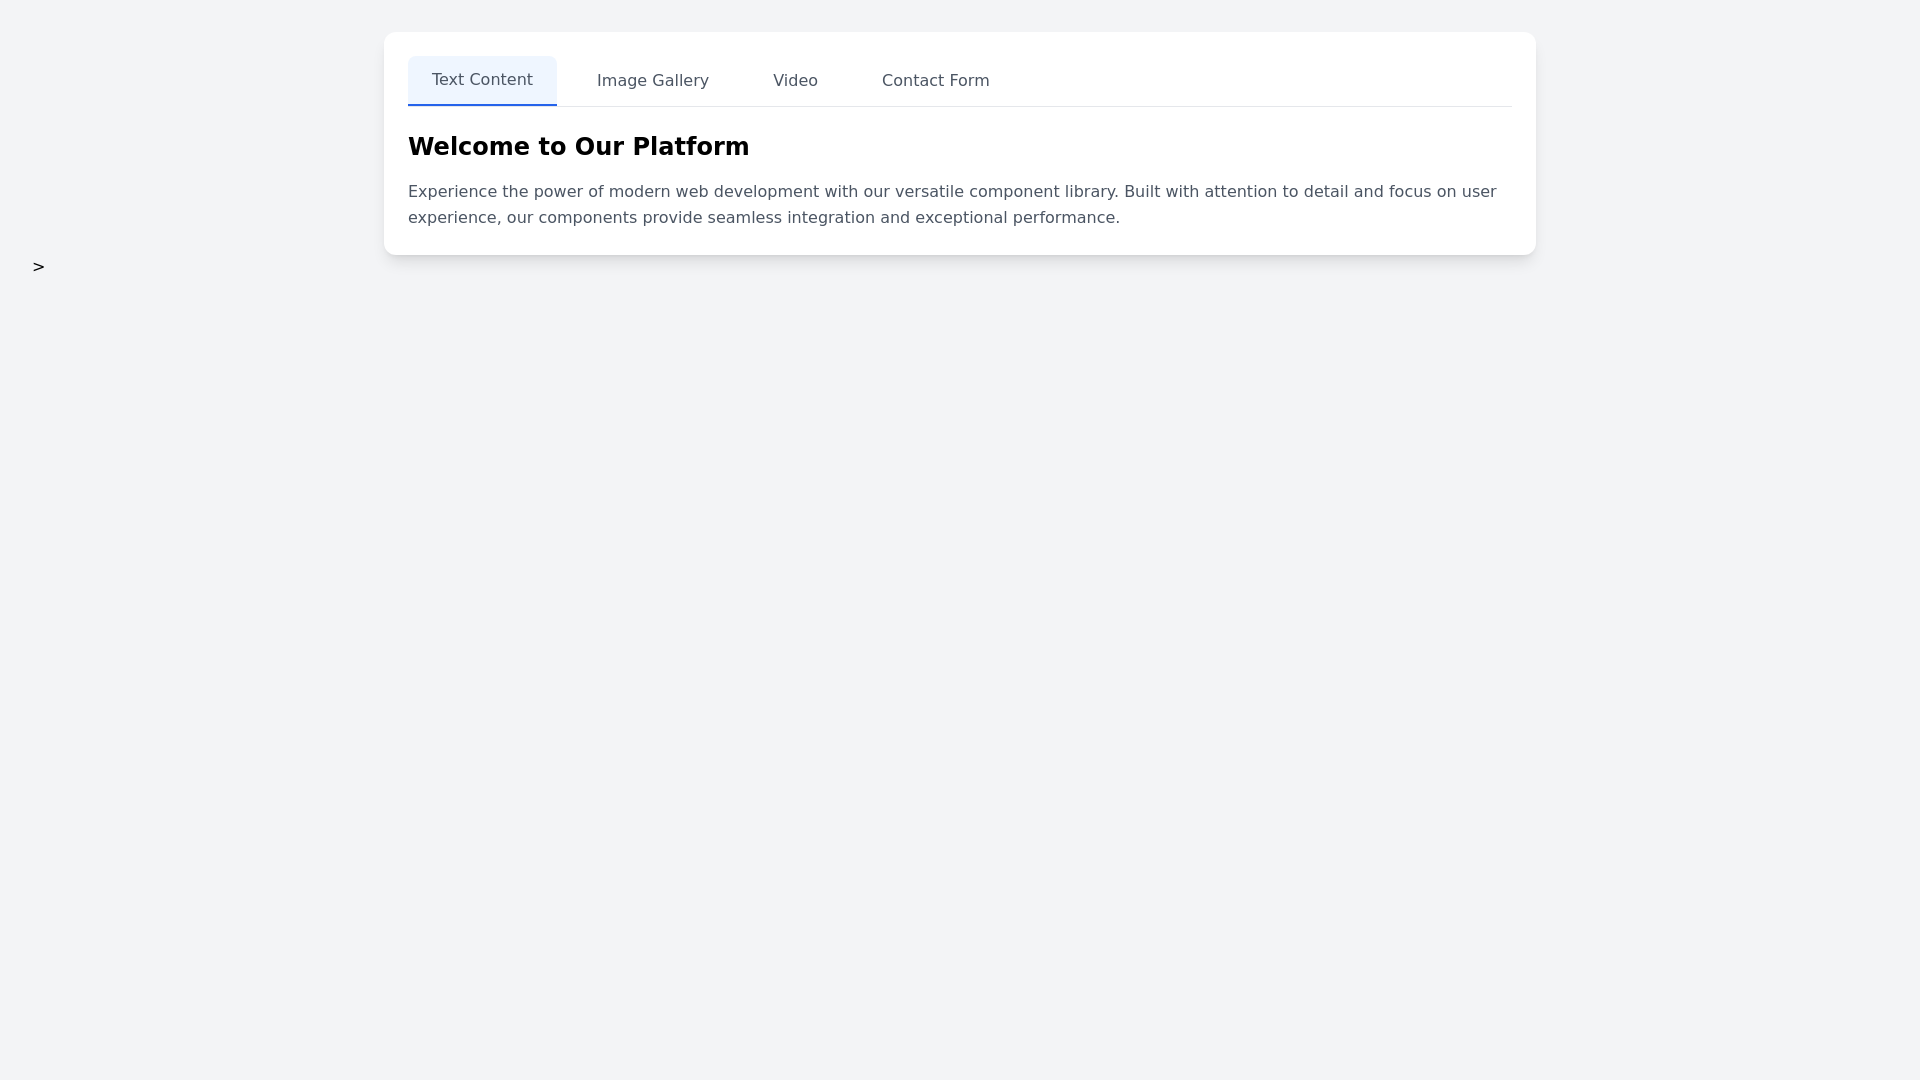Click the word versatile in the description
Screen dimensions: 1920x1080
(x=928, y=192)
